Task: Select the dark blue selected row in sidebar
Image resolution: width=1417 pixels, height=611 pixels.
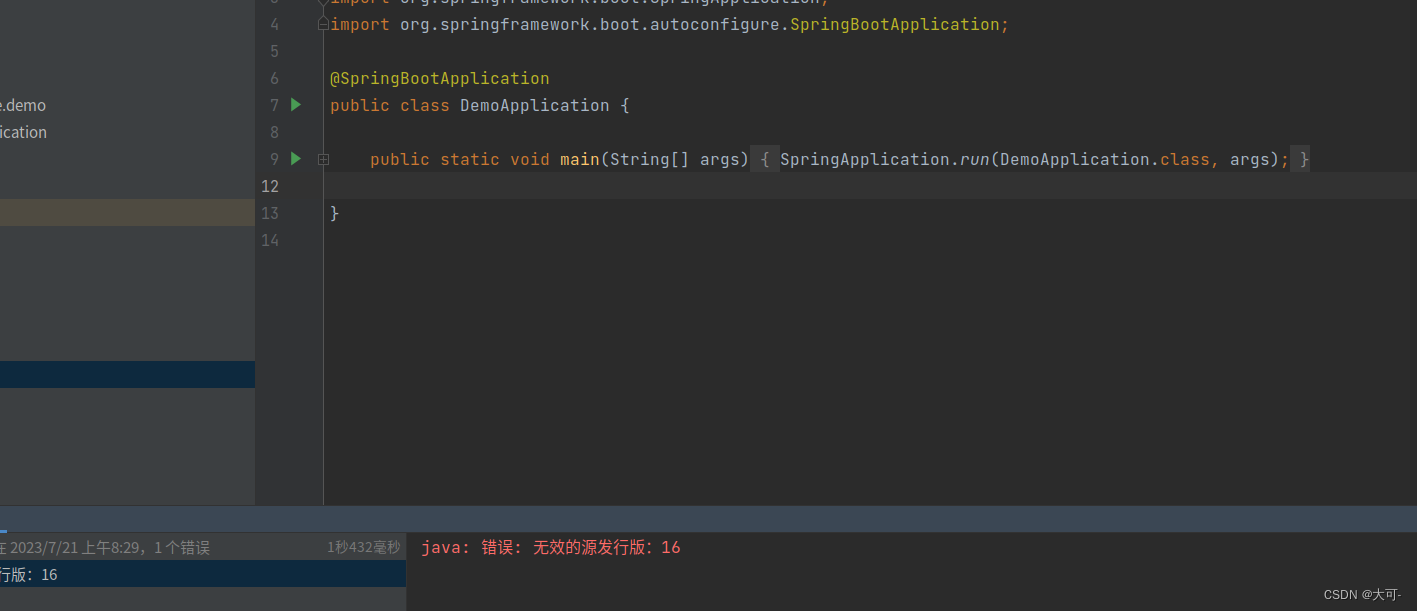Action: coord(127,374)
